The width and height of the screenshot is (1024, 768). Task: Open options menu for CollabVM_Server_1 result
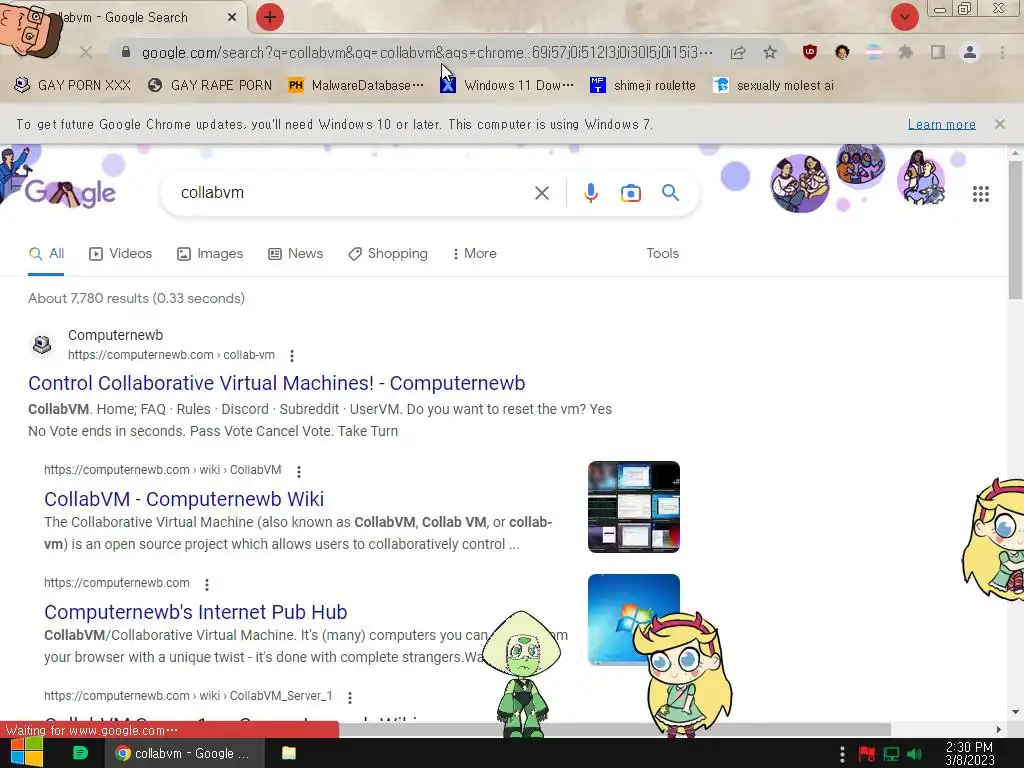[x=349, y=697]
